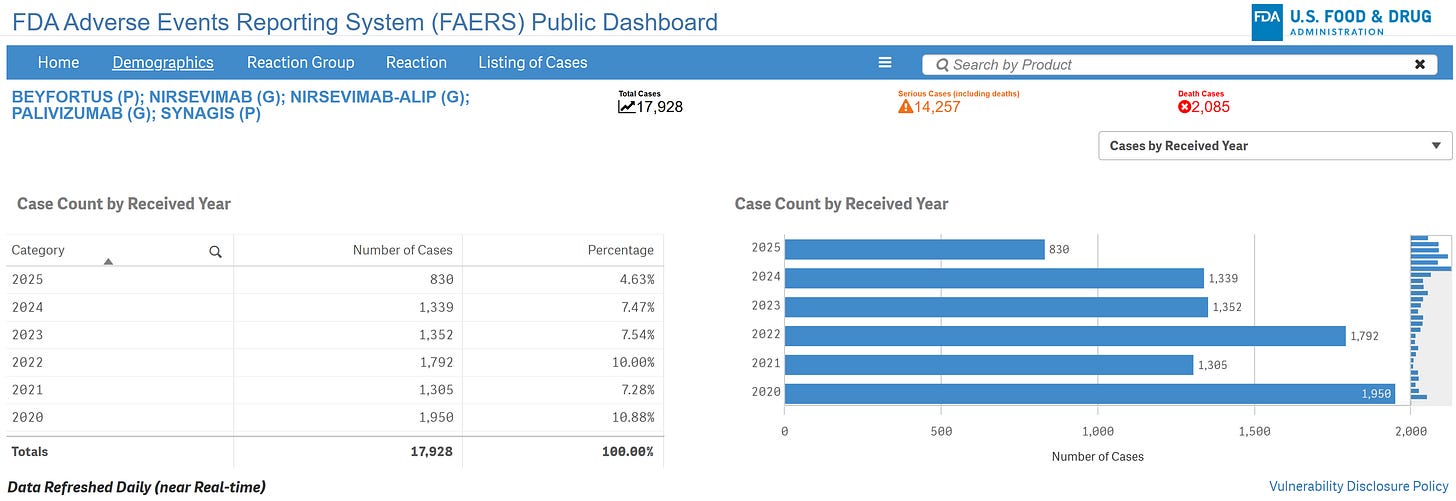Go to the Home tab
This screenshot has height=501, width=1456.
click(58, 62)
